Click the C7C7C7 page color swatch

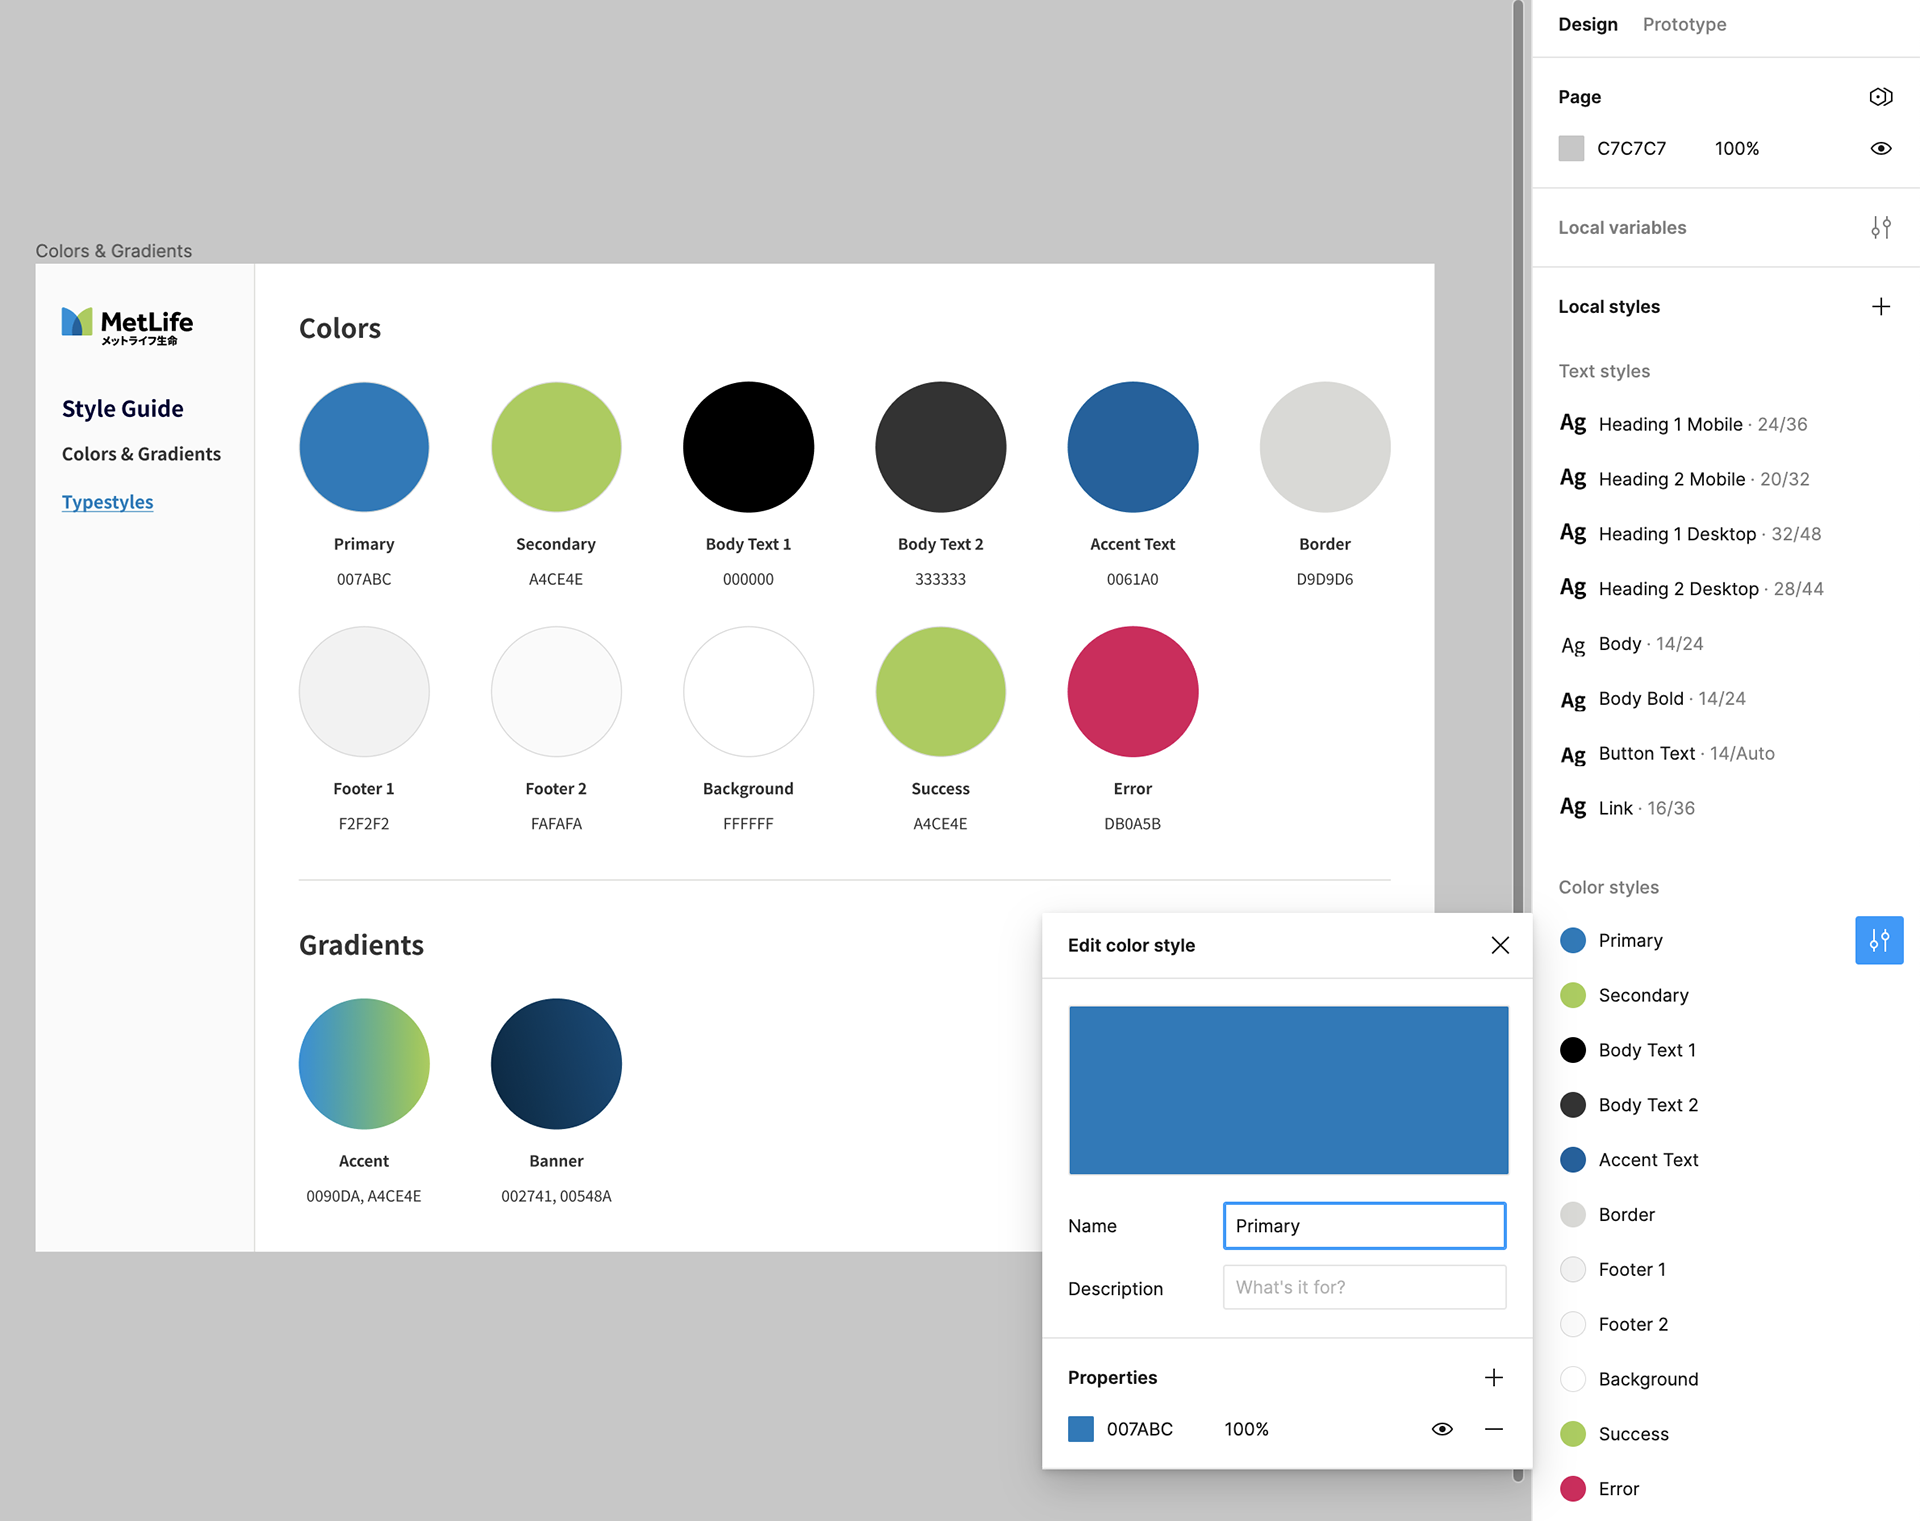[x=1571, y=149]
